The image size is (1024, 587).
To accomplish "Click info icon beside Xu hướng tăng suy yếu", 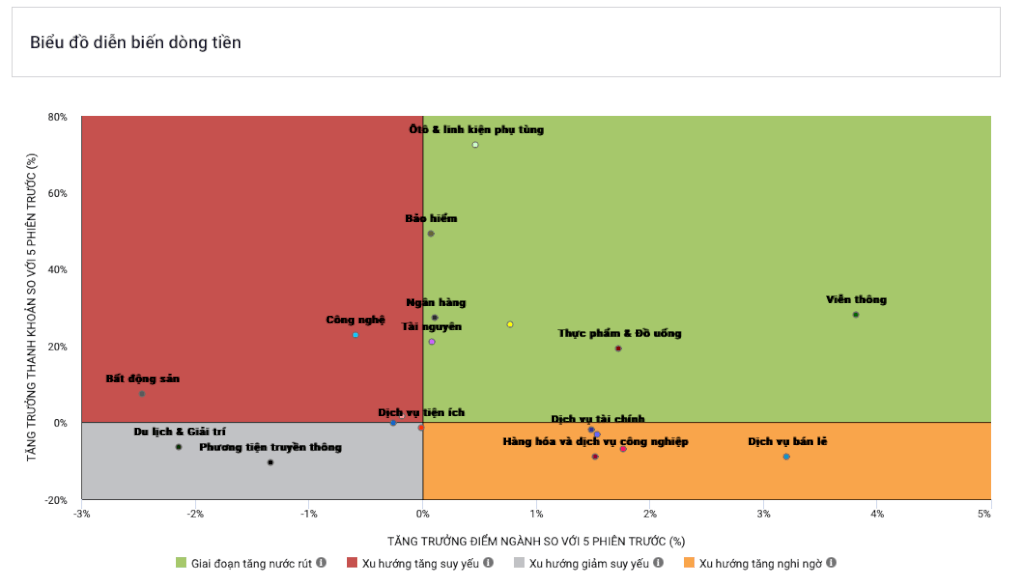I will coord(488,562).
